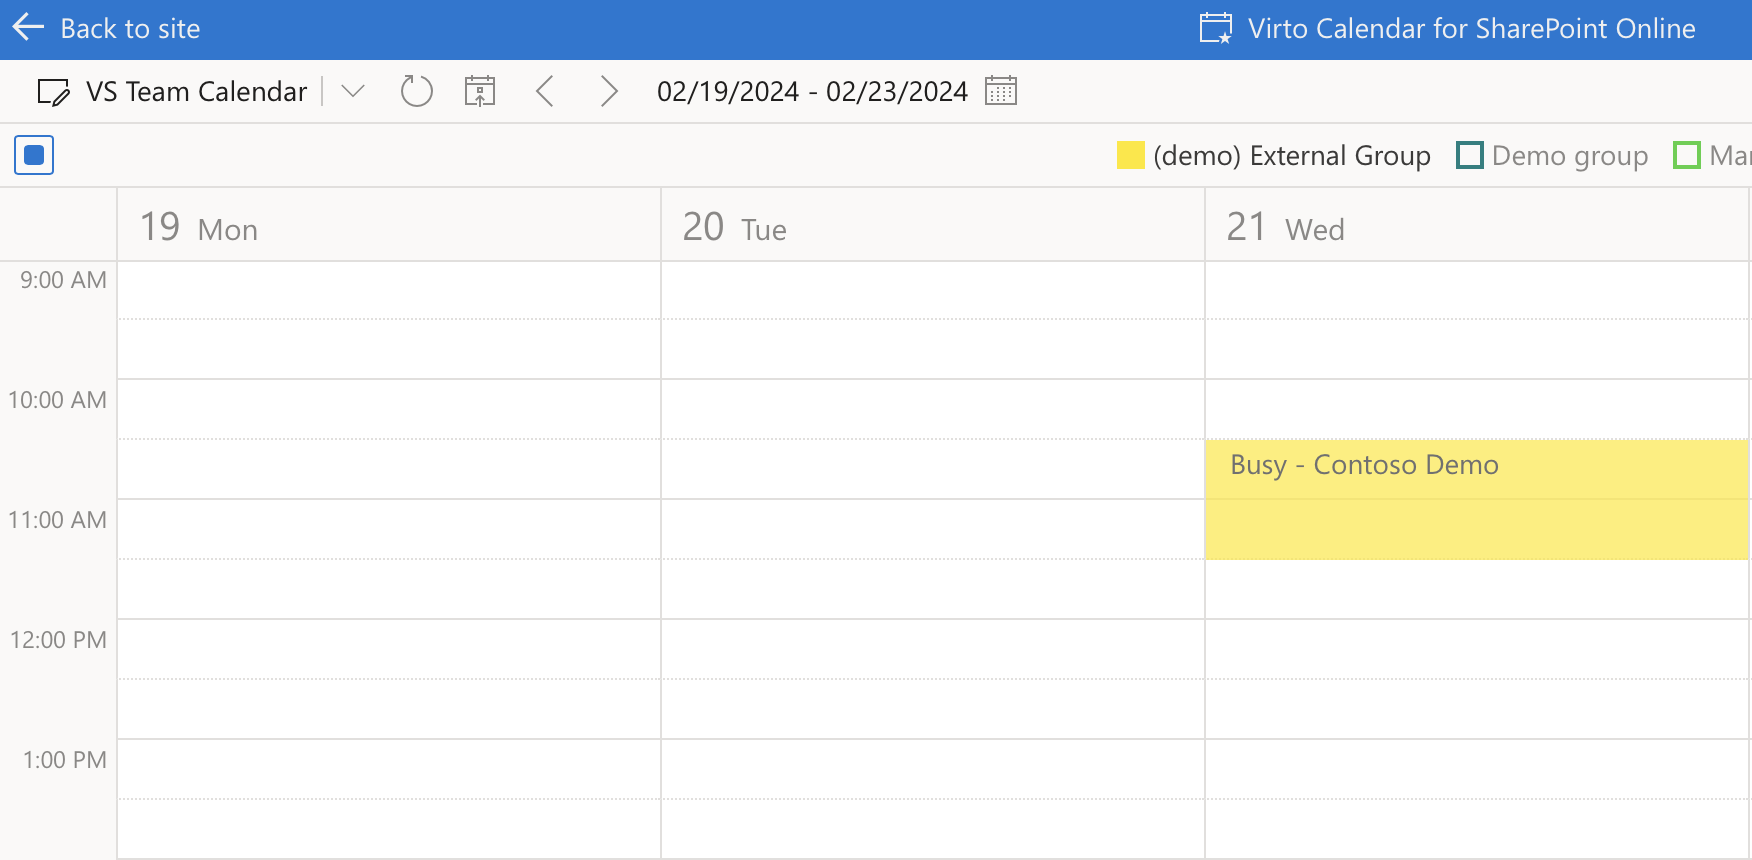Click the Back to site link
Image resolution: width=1752 pixels, height=860 pixels.
coord(130,28)
